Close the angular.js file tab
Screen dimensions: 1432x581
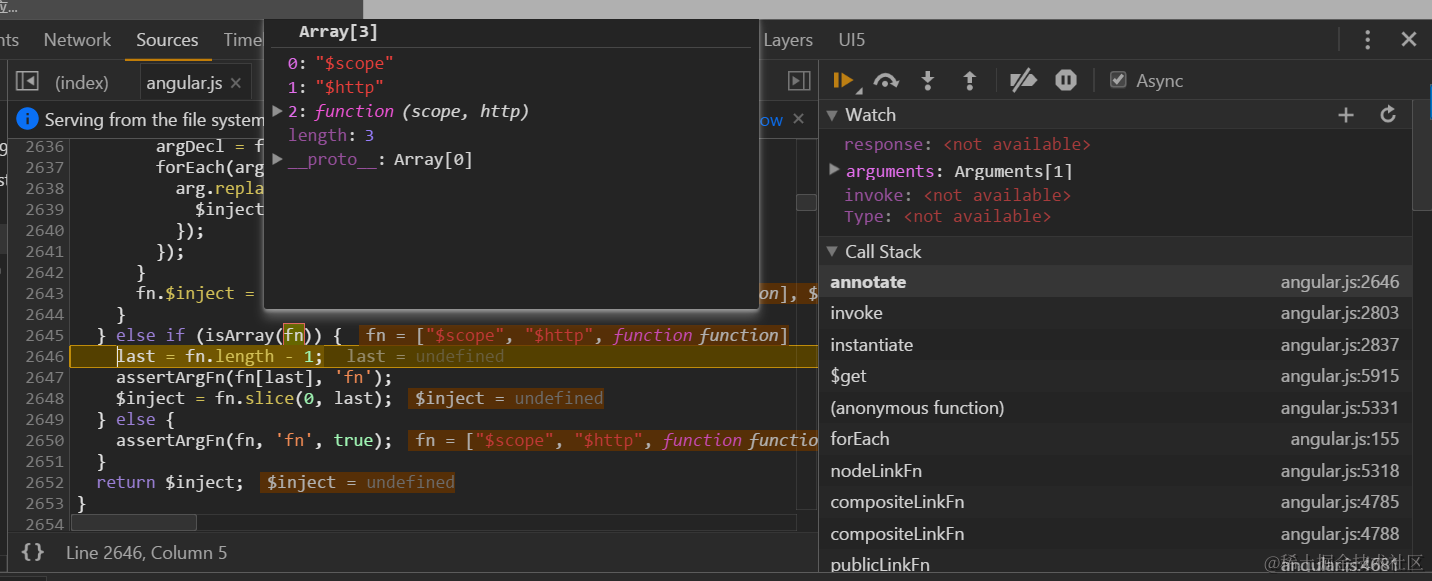(236, 84)
